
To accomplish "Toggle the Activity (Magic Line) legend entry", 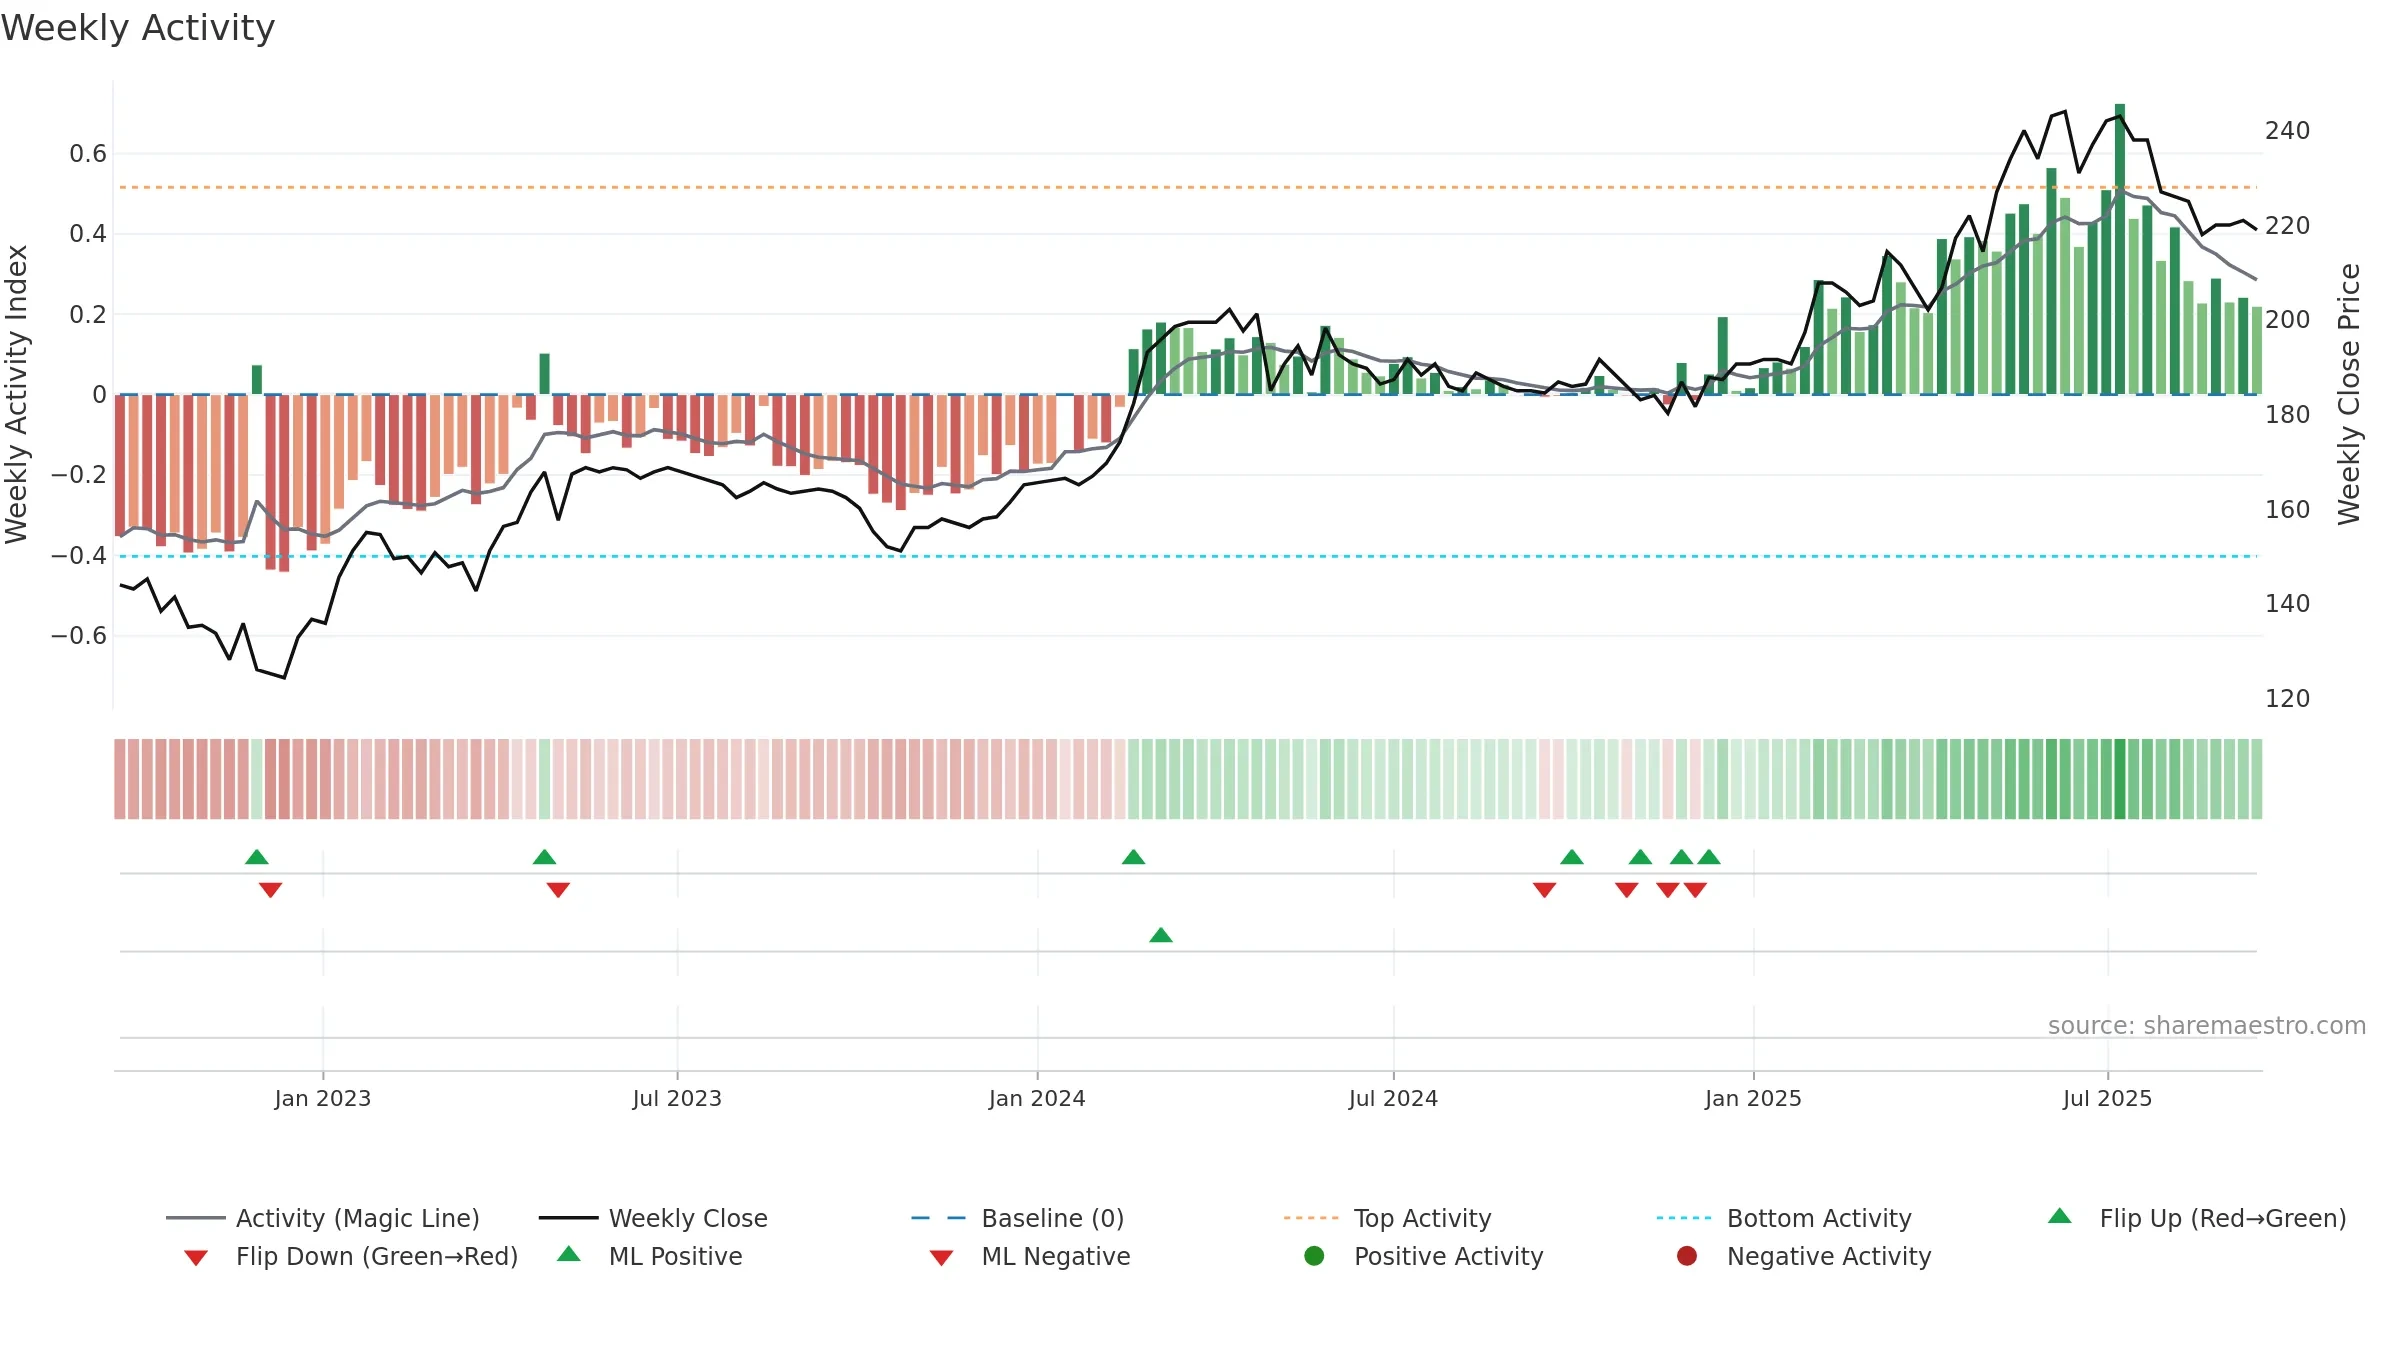I will pos(322,1218).
